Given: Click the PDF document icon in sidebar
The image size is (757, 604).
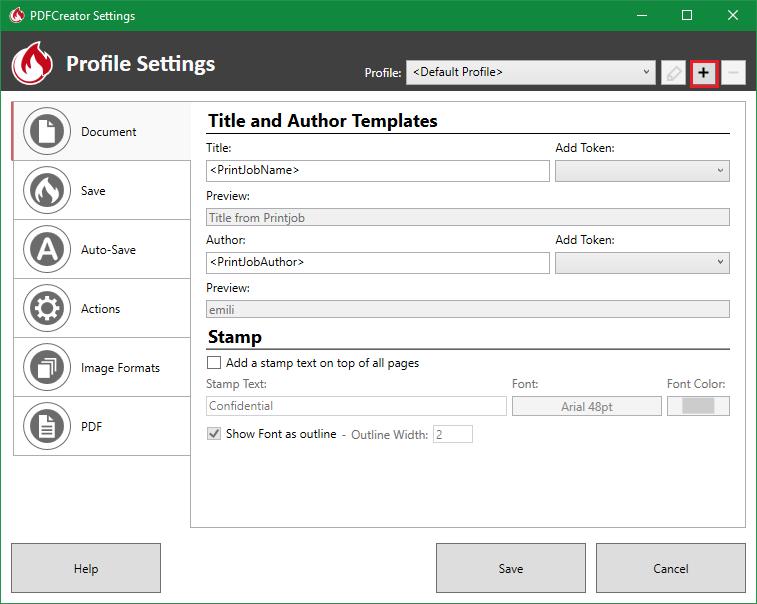Looking at the screenshot, I should coord(47,426).
